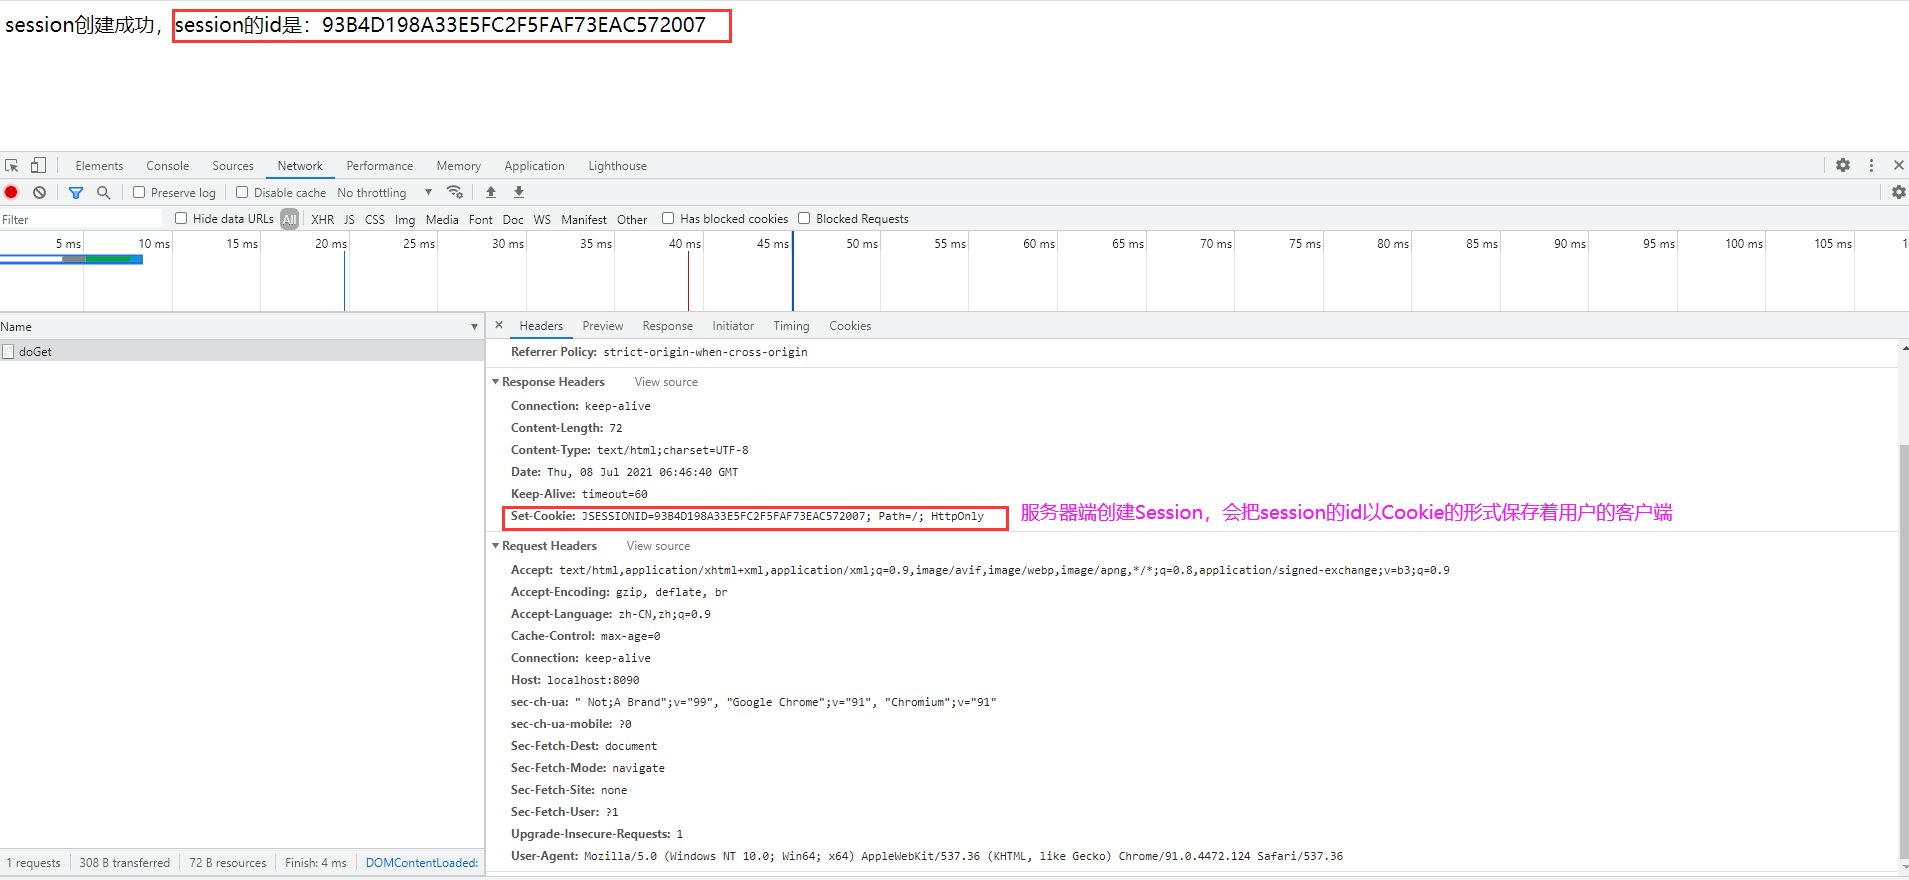This screenshot has height=880, width=1909.
Task: Filter requests by CSS type
Action: tap(375, 219)
